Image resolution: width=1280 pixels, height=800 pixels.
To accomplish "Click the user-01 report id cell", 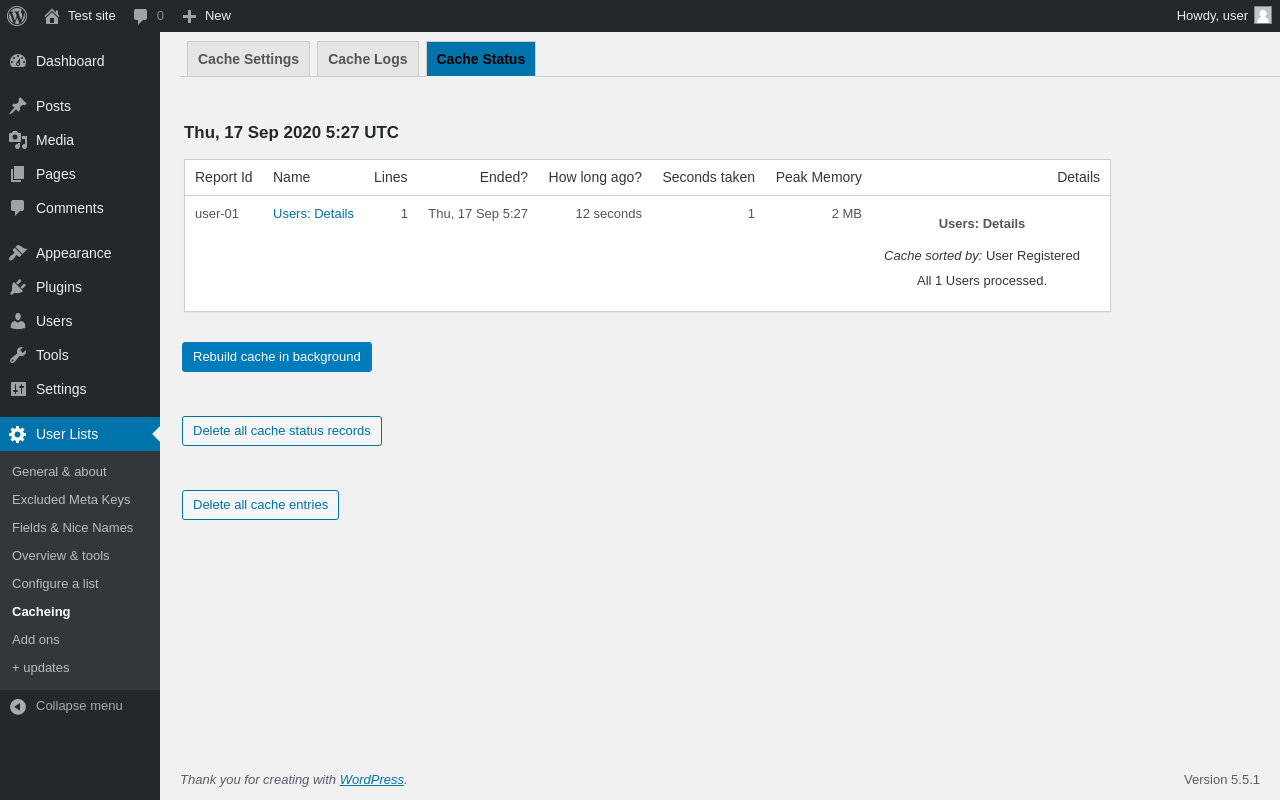I will pyautogui.click(x=217, y=214).
